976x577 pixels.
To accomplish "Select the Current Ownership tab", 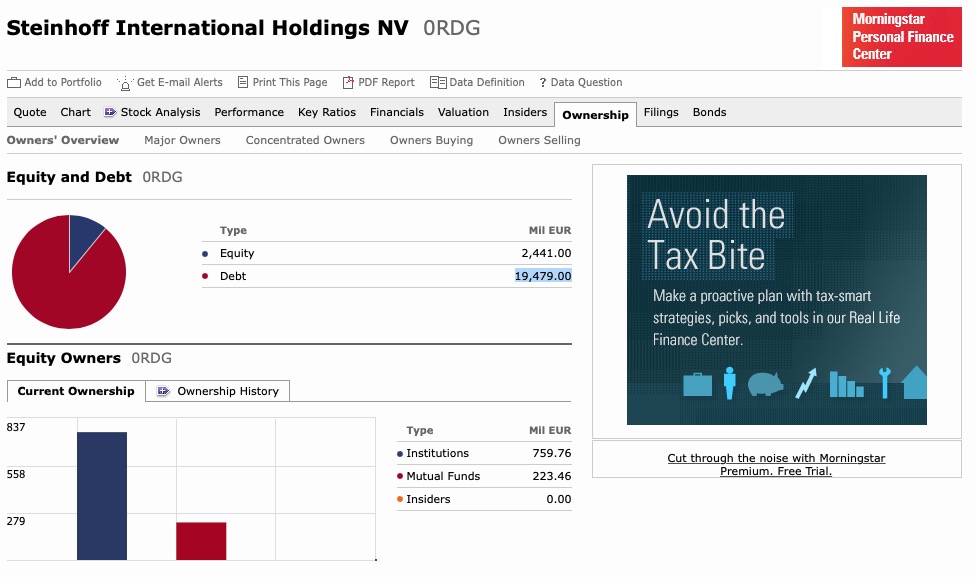I will [76, 391].
